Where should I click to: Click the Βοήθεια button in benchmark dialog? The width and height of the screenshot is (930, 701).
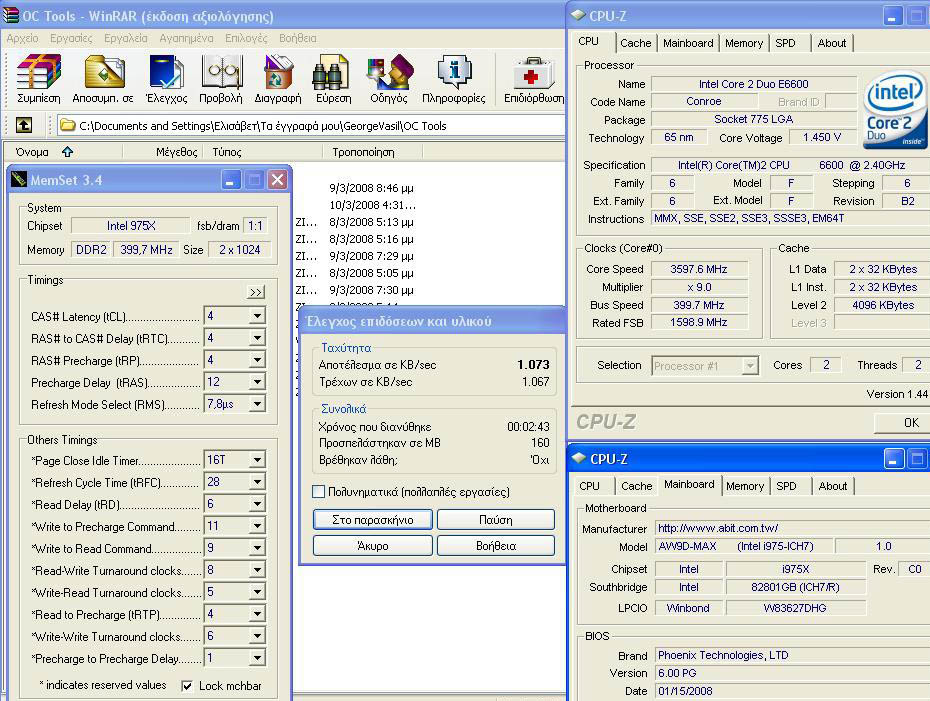click(496, 546)
